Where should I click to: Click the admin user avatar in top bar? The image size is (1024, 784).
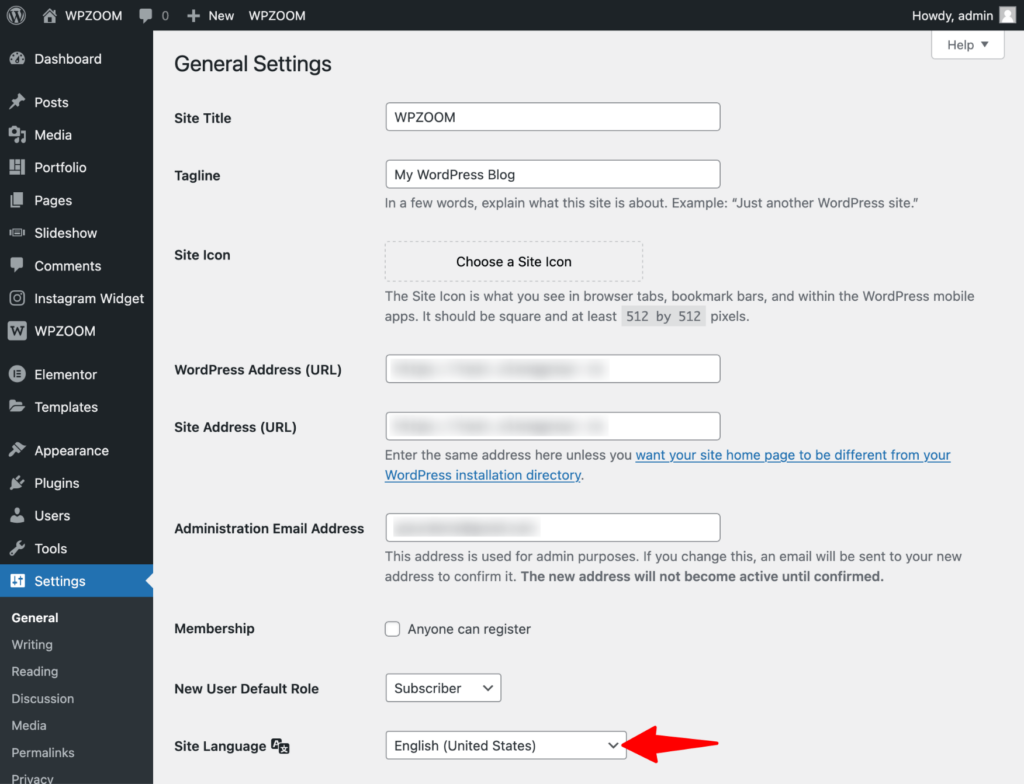point(1006,15)
